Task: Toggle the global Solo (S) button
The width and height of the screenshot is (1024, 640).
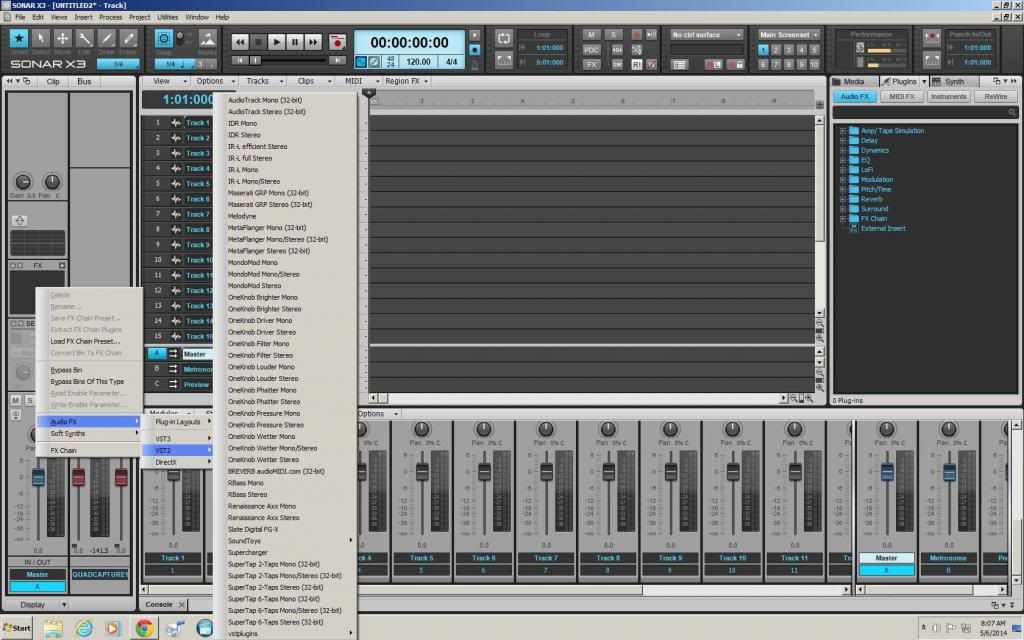Action: click(614, 35)
